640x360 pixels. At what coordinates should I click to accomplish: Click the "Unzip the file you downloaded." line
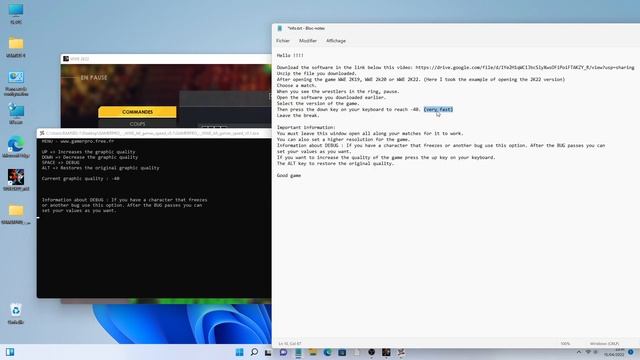coord(317,73)
